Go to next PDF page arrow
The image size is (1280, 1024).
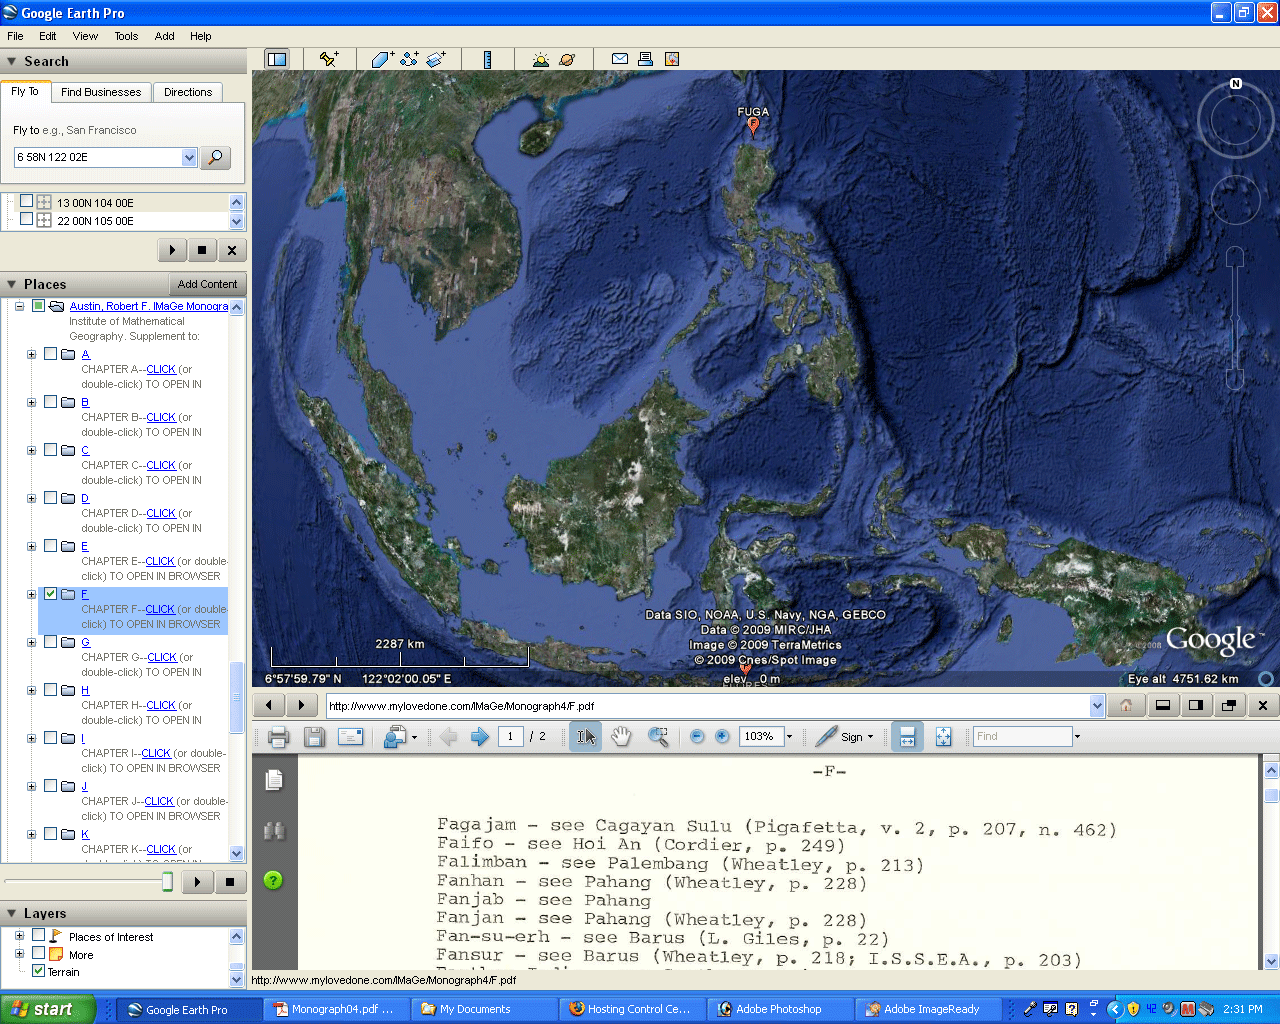pos(480,737)
